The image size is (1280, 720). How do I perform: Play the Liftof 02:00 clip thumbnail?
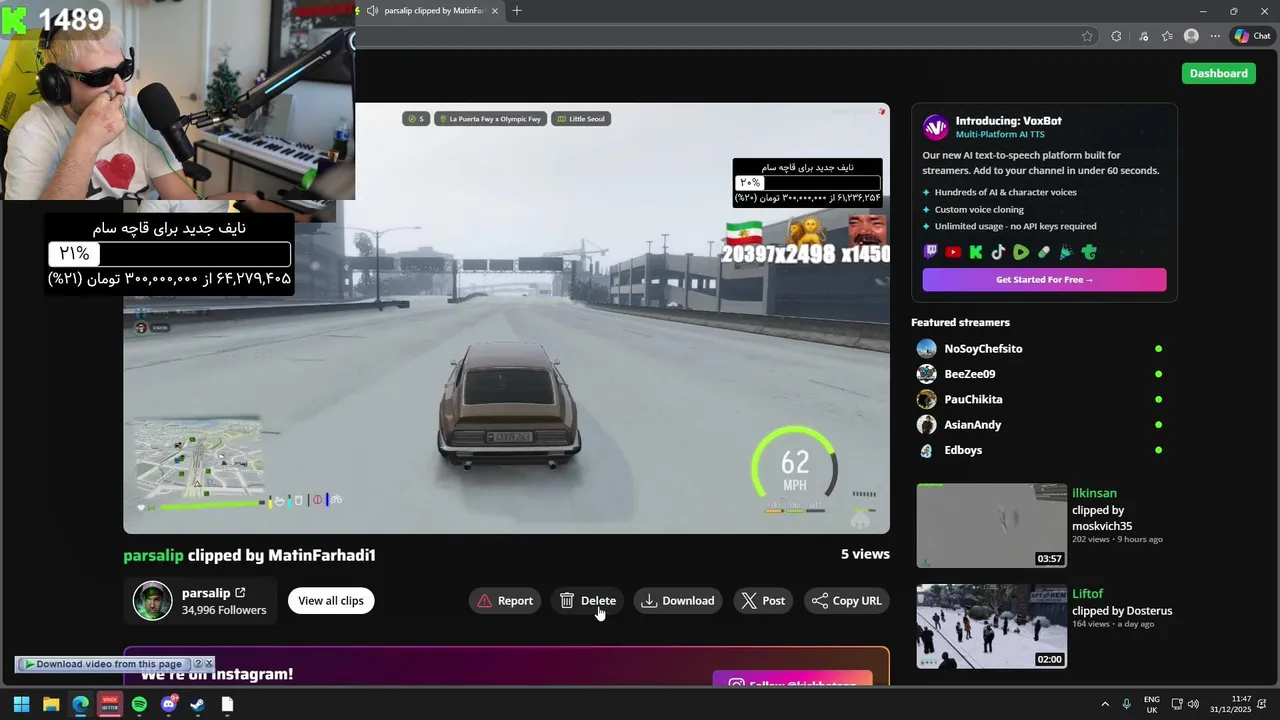click(x=991, y=627)
